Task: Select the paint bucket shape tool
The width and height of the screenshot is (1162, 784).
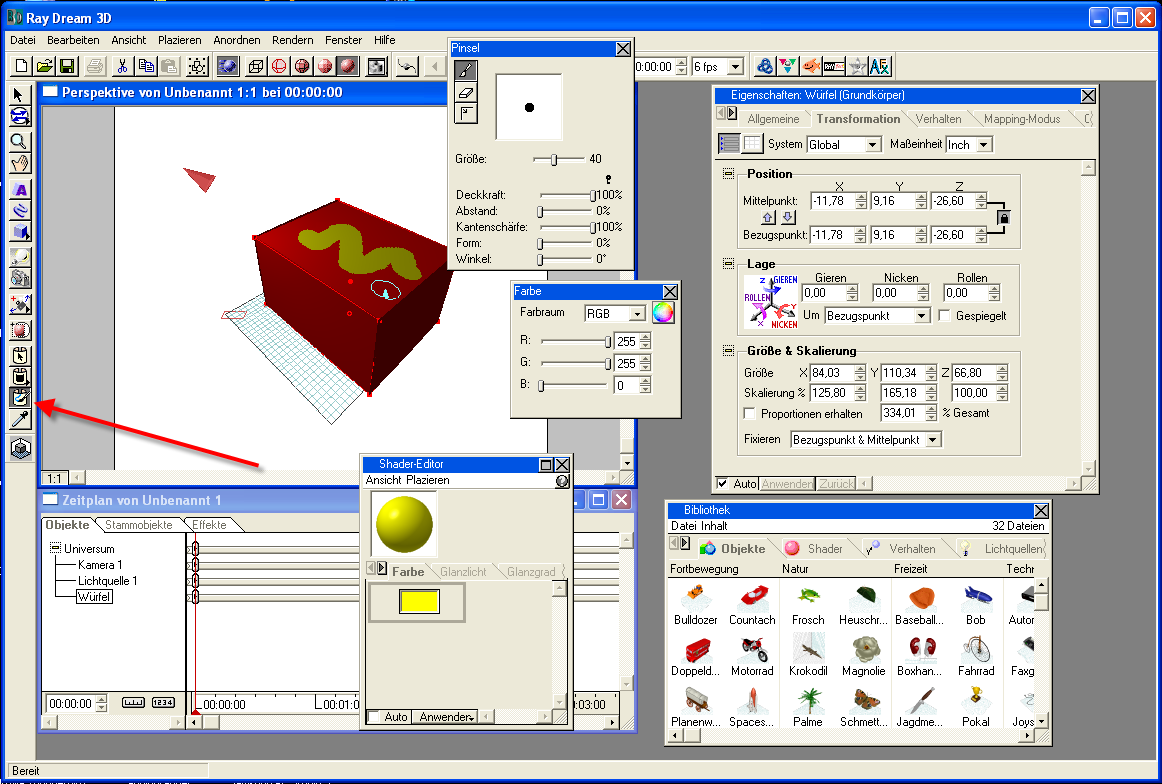Action: [x=20, y=376]
